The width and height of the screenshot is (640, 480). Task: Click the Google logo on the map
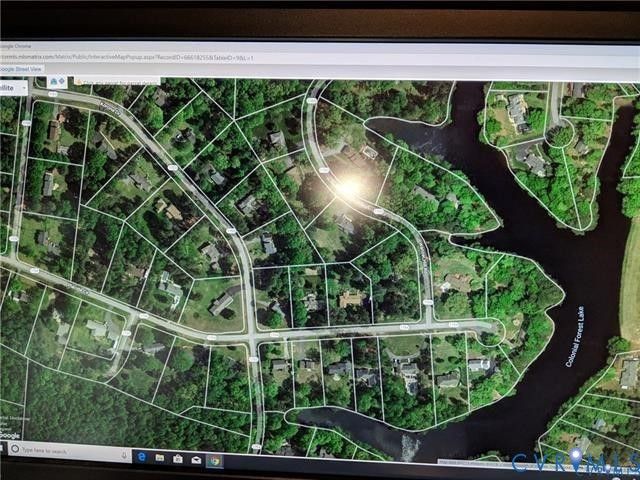[12, 435]
